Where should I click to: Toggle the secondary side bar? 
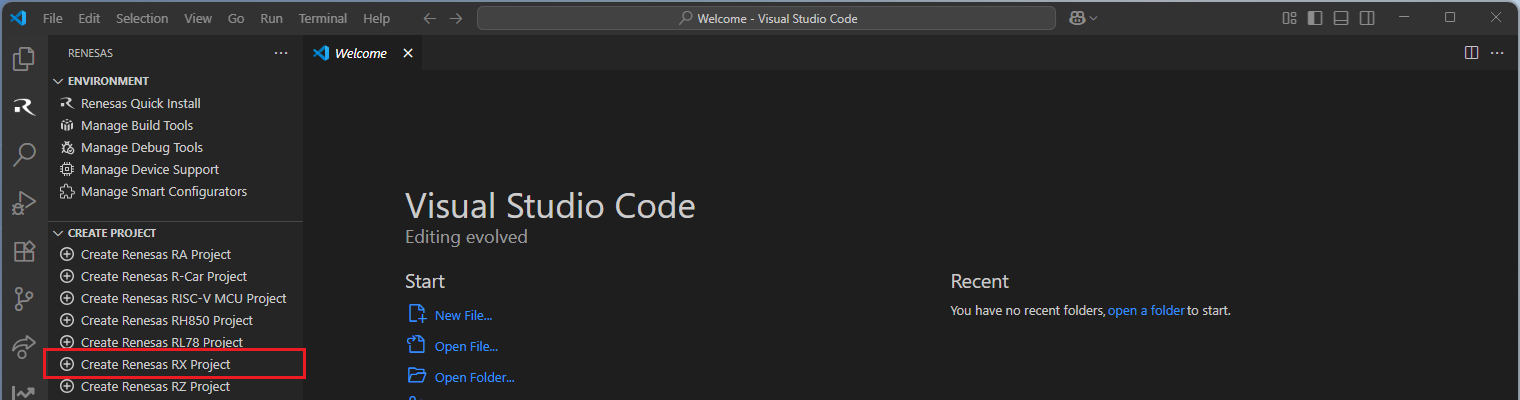coord(1367,18)
